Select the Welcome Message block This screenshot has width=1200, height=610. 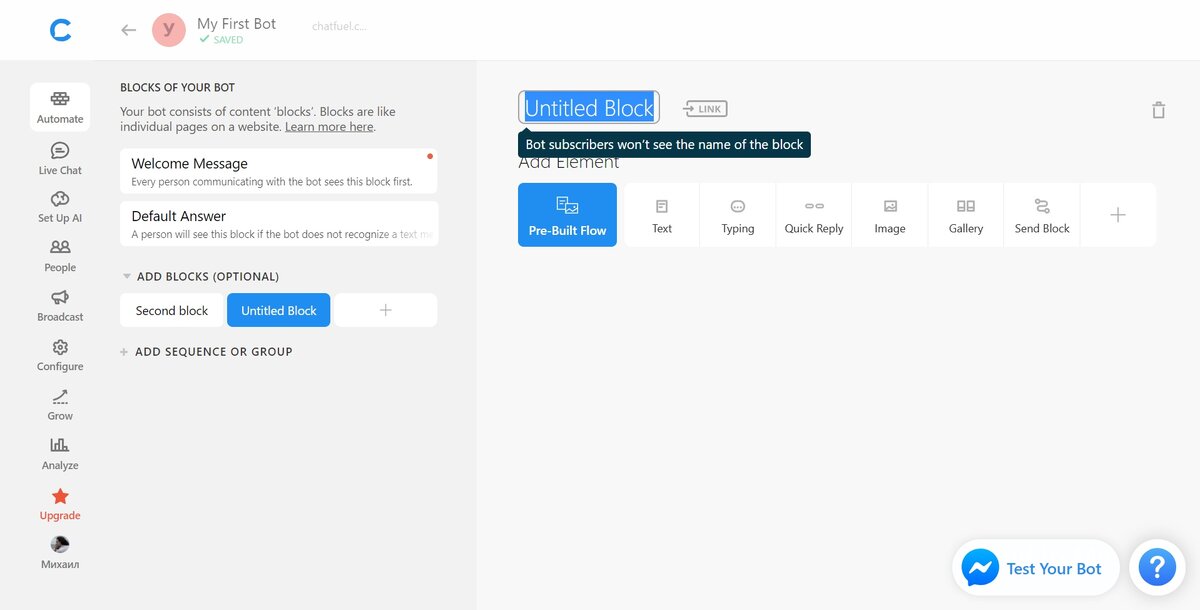pos(279,171)
